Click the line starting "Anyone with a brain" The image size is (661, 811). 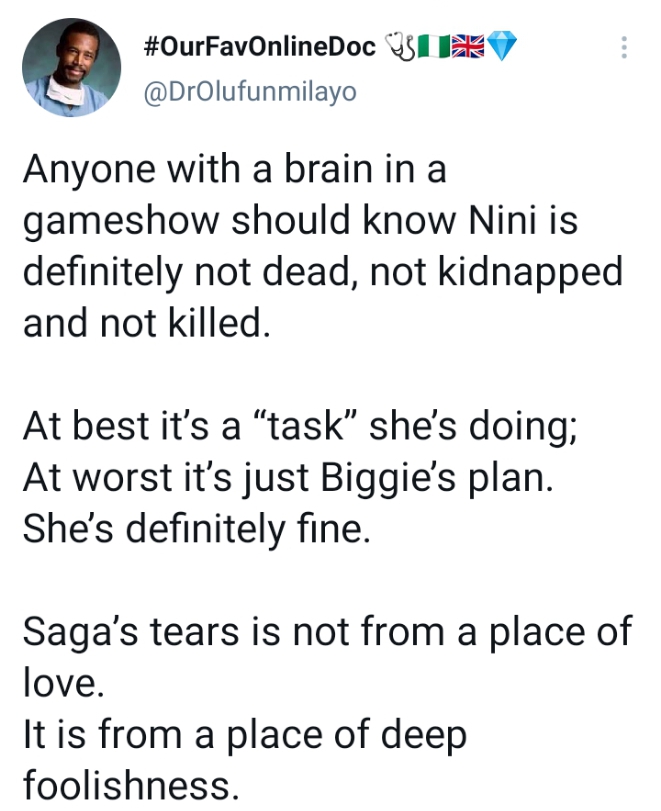[x=234, y=170]
